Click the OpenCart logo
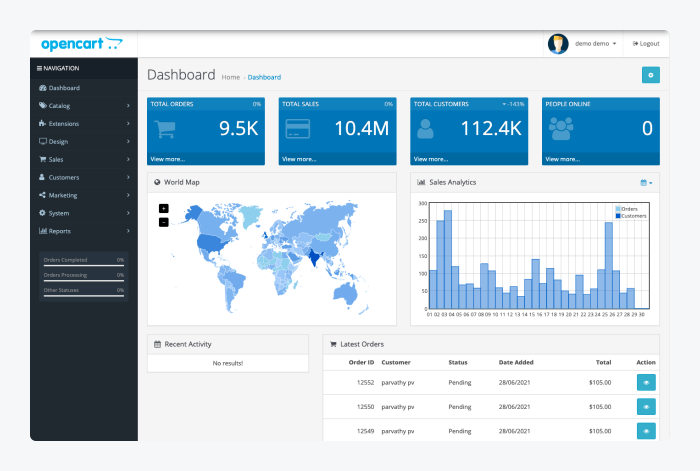The height and width of the screenshot is (471, 700). [82, 44]
